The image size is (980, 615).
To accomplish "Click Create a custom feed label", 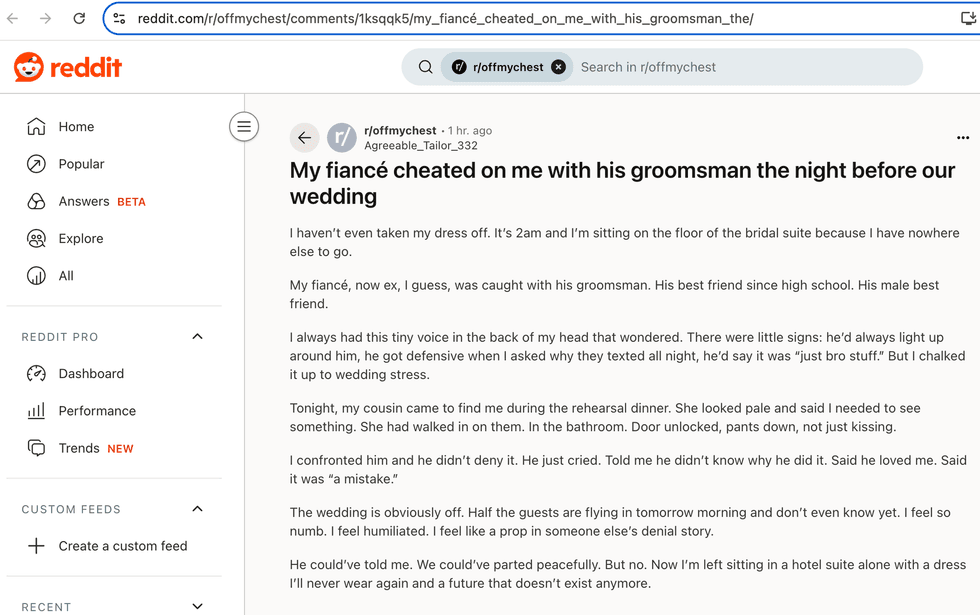I will coord(123,546).
